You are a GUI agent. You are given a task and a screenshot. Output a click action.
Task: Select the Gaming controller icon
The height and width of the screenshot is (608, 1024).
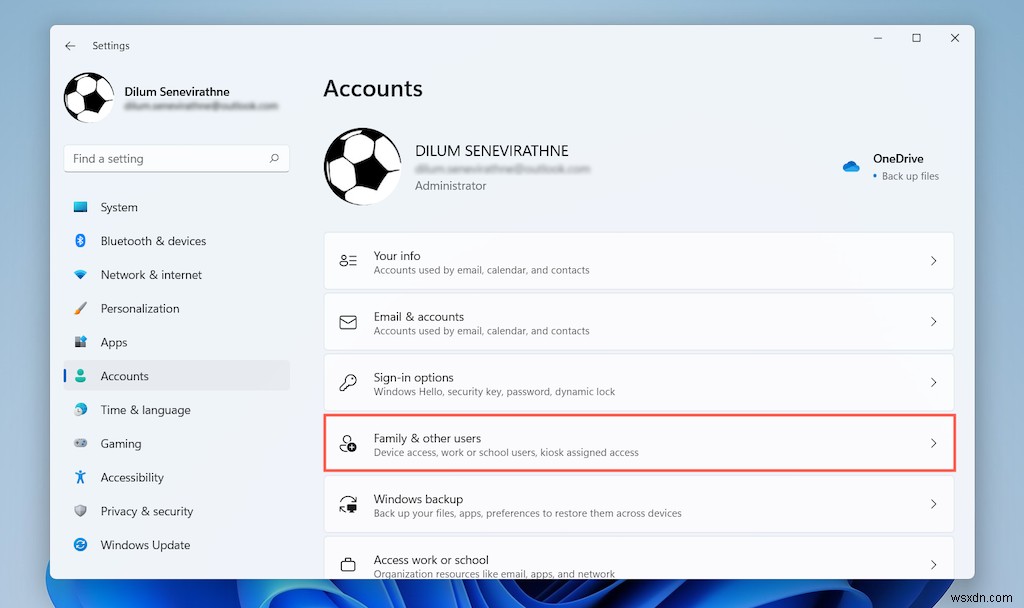[x=80, y=443]
